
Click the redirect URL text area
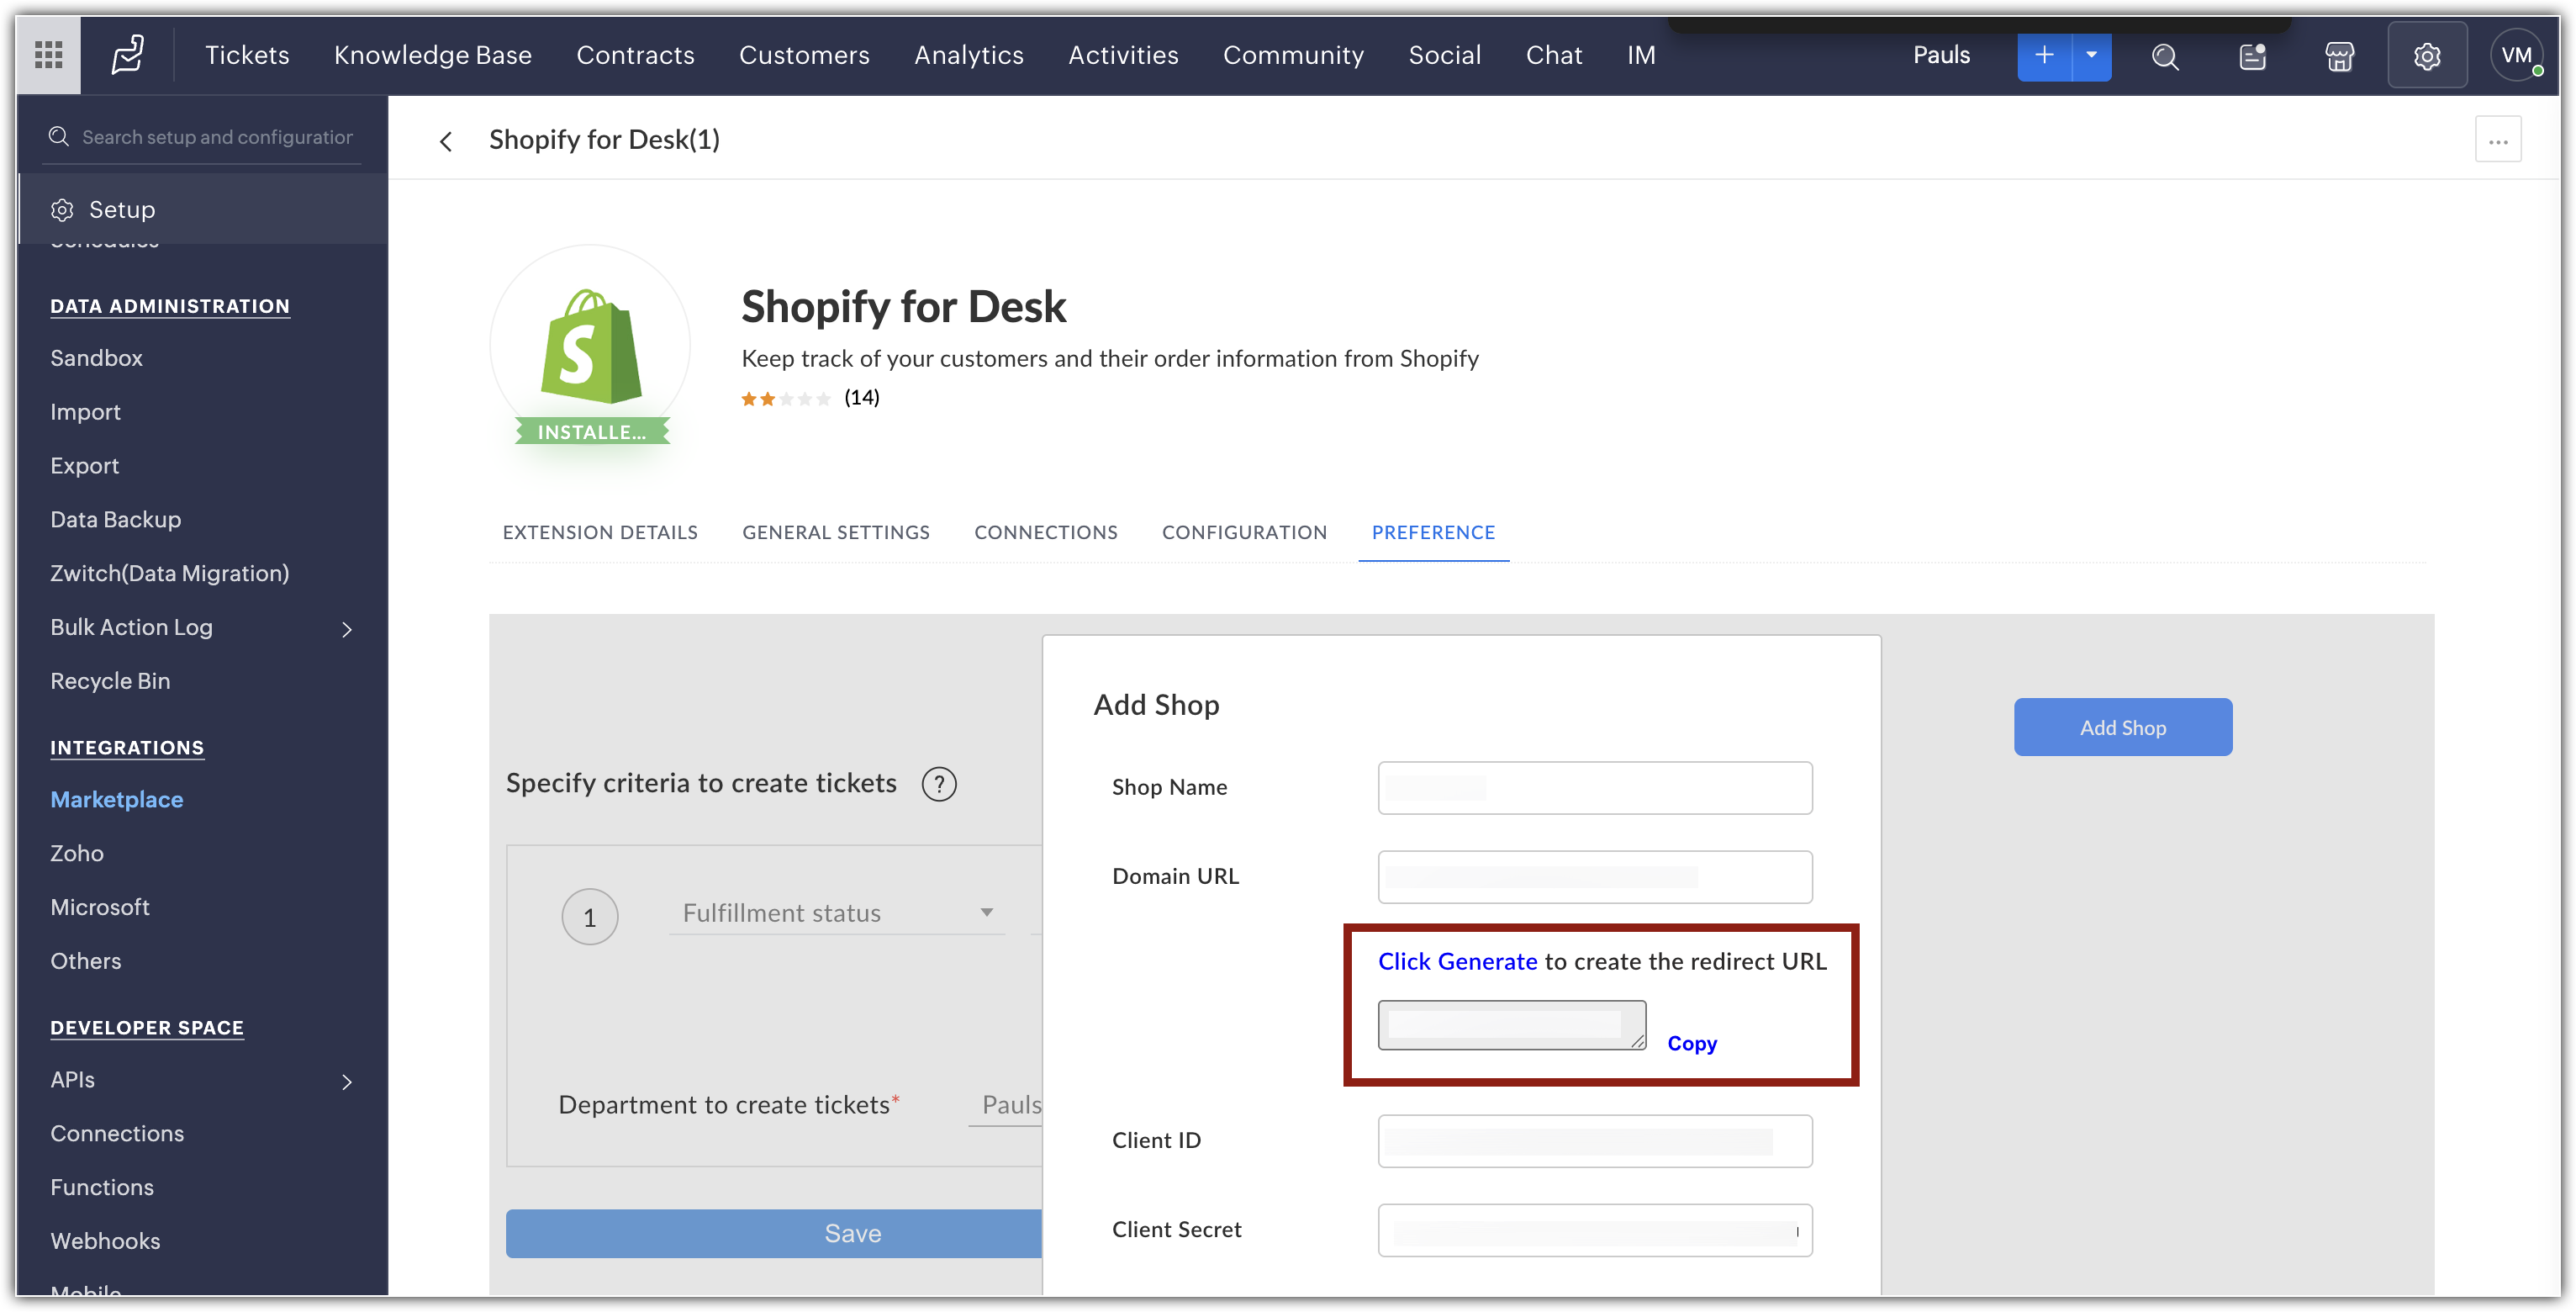[1512, 1025]
